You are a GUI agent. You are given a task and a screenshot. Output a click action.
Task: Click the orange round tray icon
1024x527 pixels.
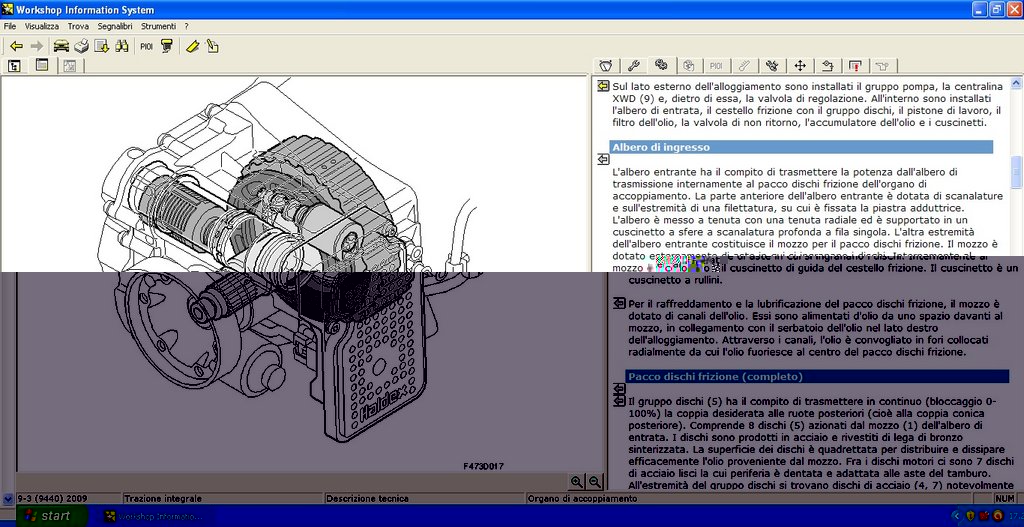coord(998,516)
